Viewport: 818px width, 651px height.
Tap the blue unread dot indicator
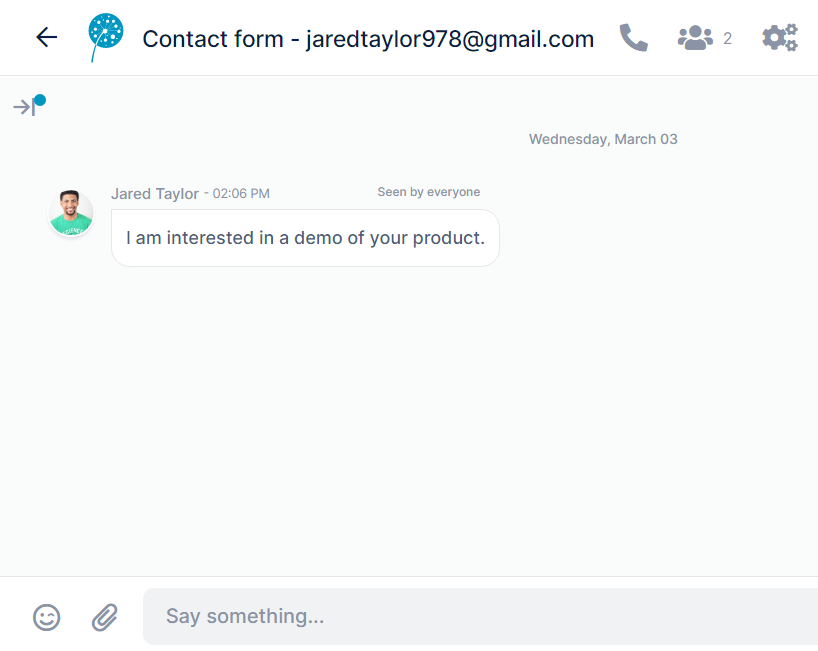(40, 100)
